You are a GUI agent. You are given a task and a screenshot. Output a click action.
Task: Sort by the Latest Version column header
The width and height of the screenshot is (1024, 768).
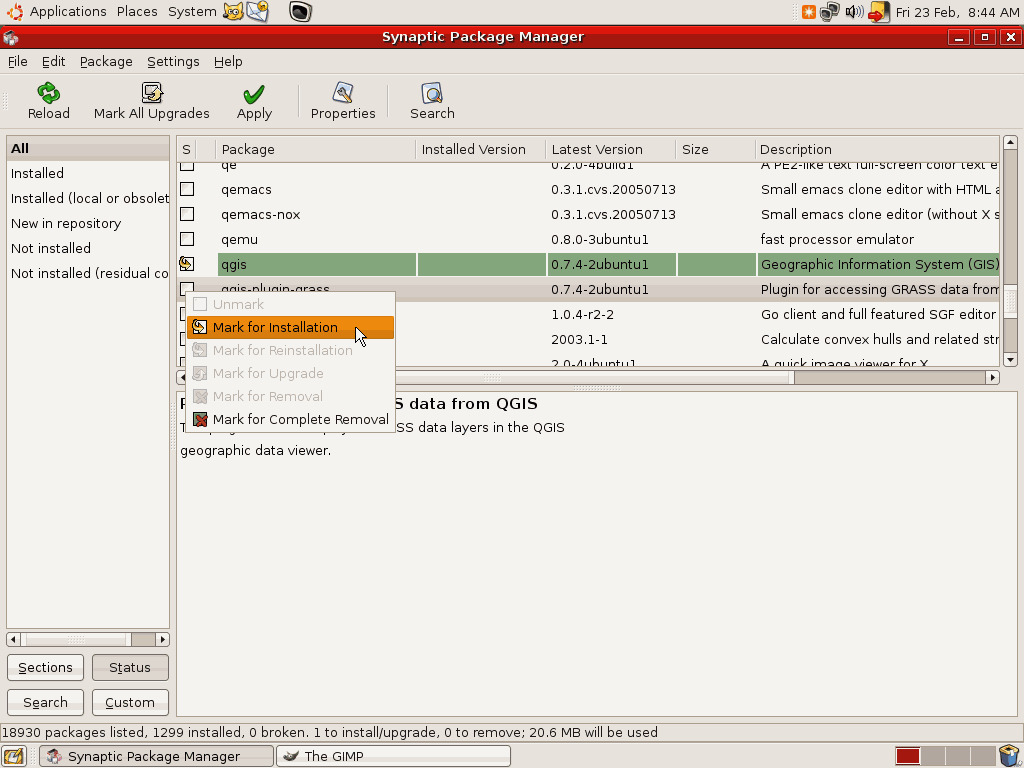pos(611,150)
